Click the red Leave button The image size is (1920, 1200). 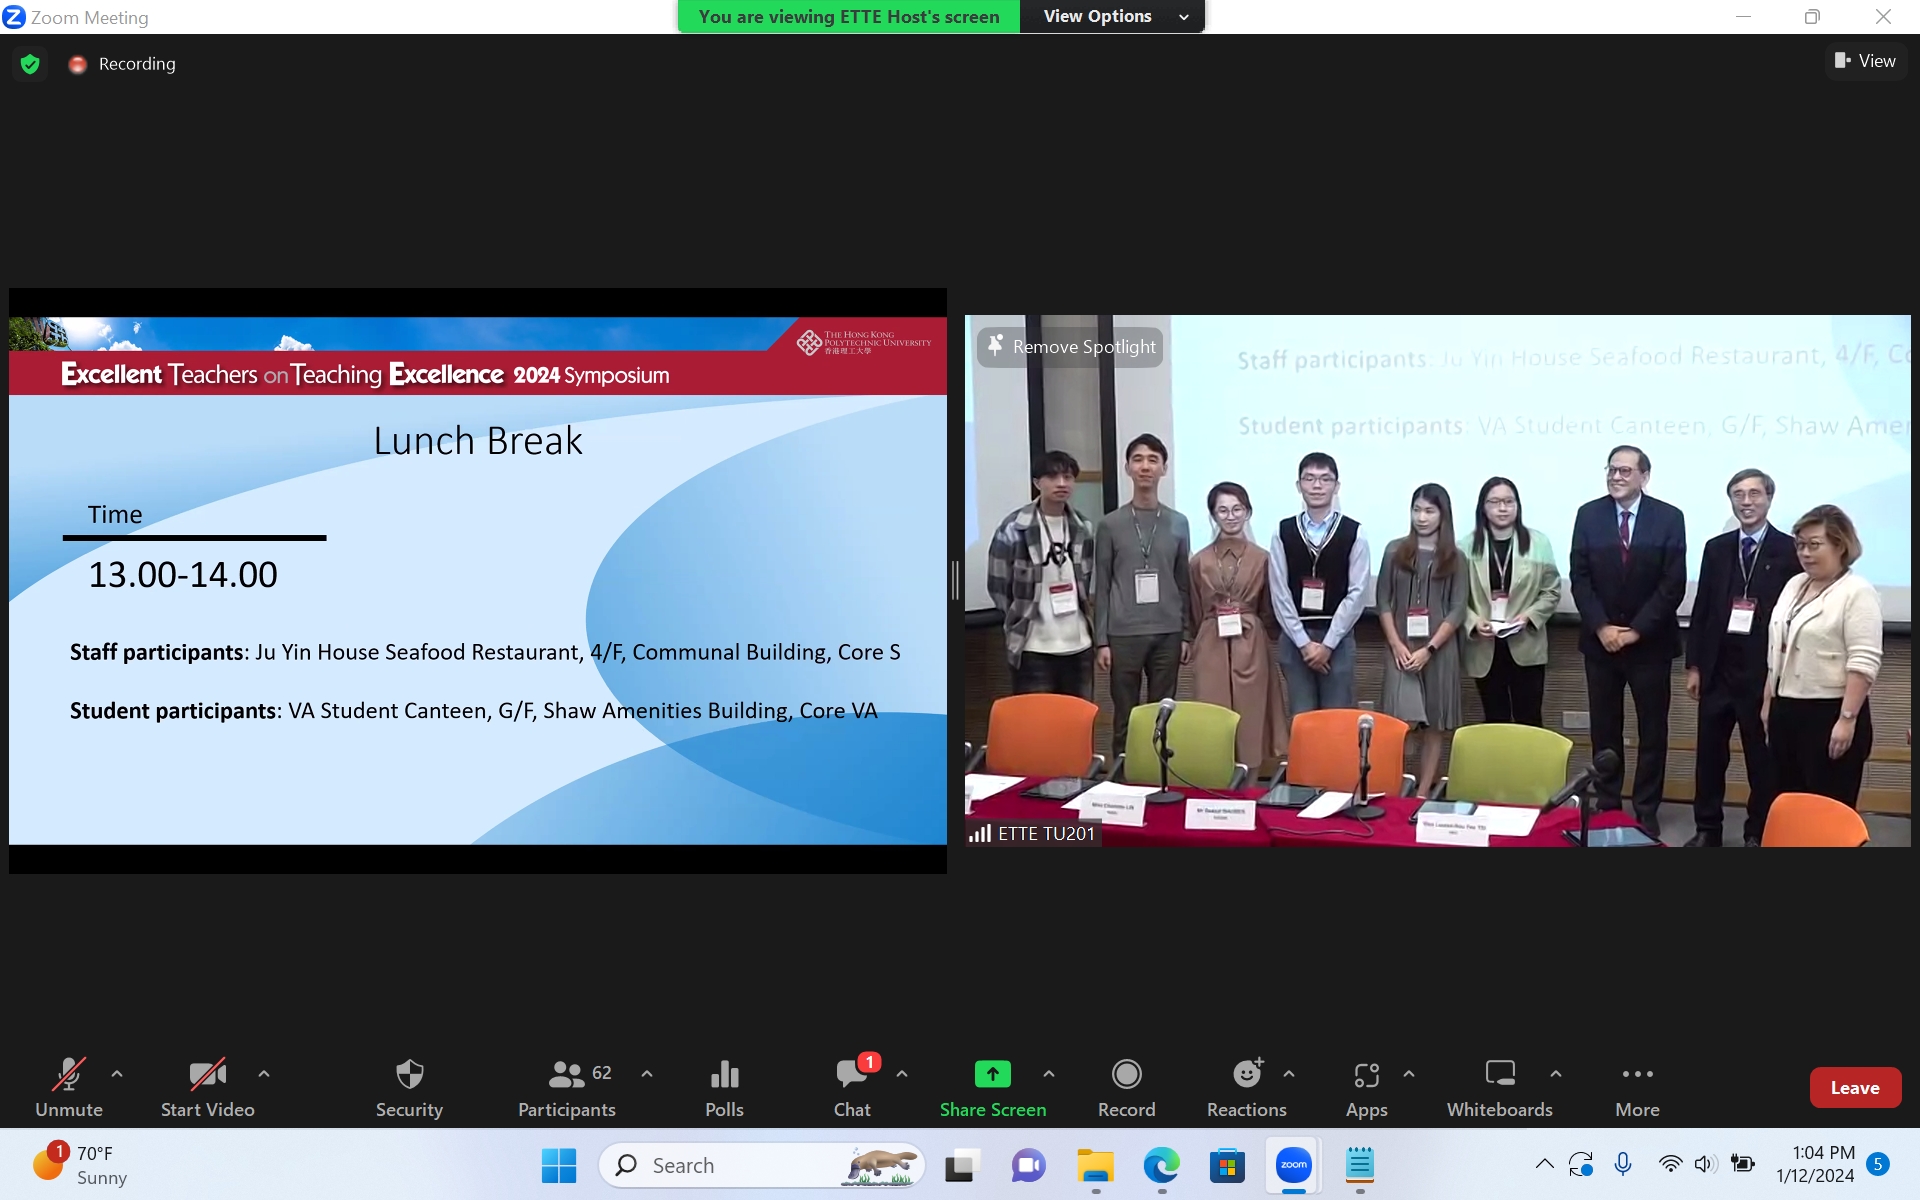[1855, 1088]
